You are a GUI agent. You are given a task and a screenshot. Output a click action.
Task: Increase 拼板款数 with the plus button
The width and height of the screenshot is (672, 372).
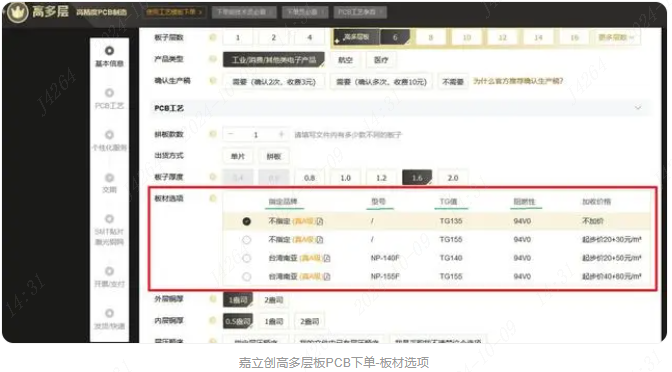point(281,135)
